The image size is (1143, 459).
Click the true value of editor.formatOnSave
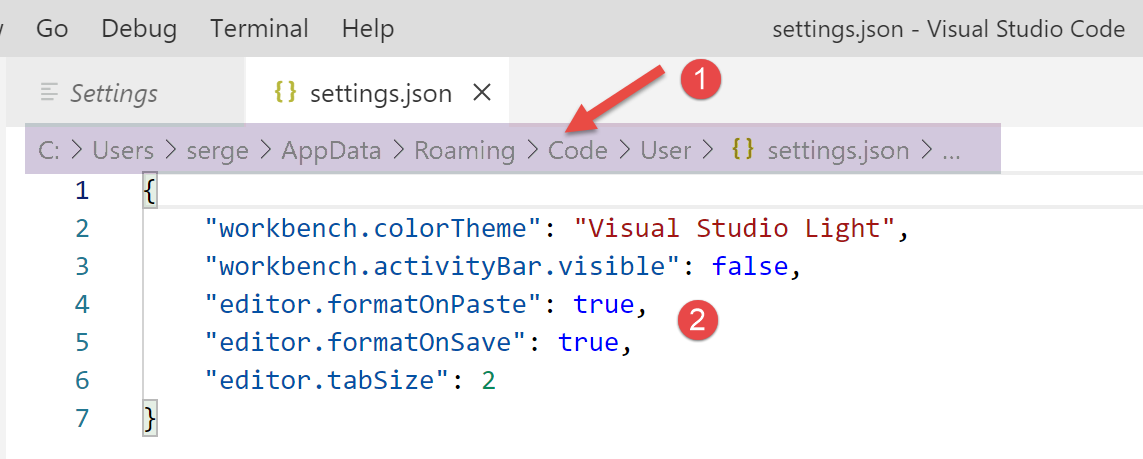[588, 342]
